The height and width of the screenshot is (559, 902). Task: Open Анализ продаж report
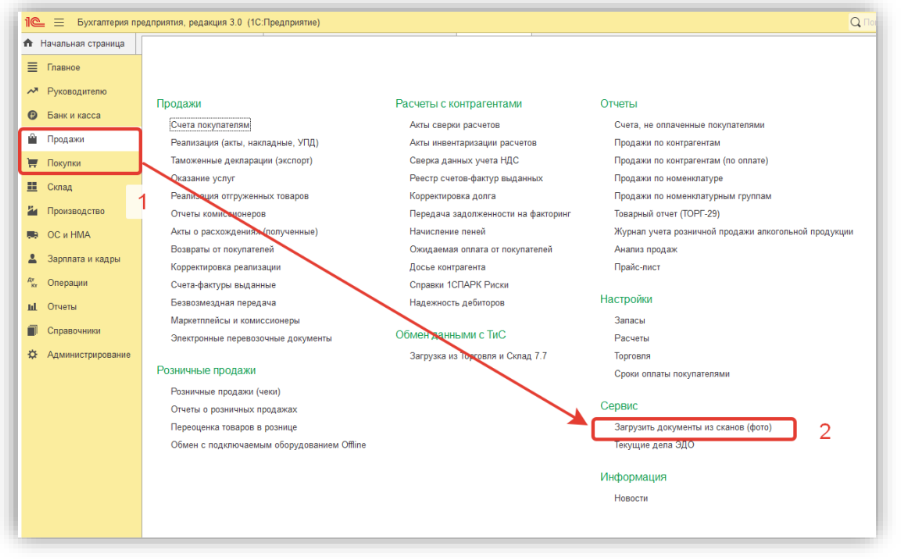(x=645, y=249)
